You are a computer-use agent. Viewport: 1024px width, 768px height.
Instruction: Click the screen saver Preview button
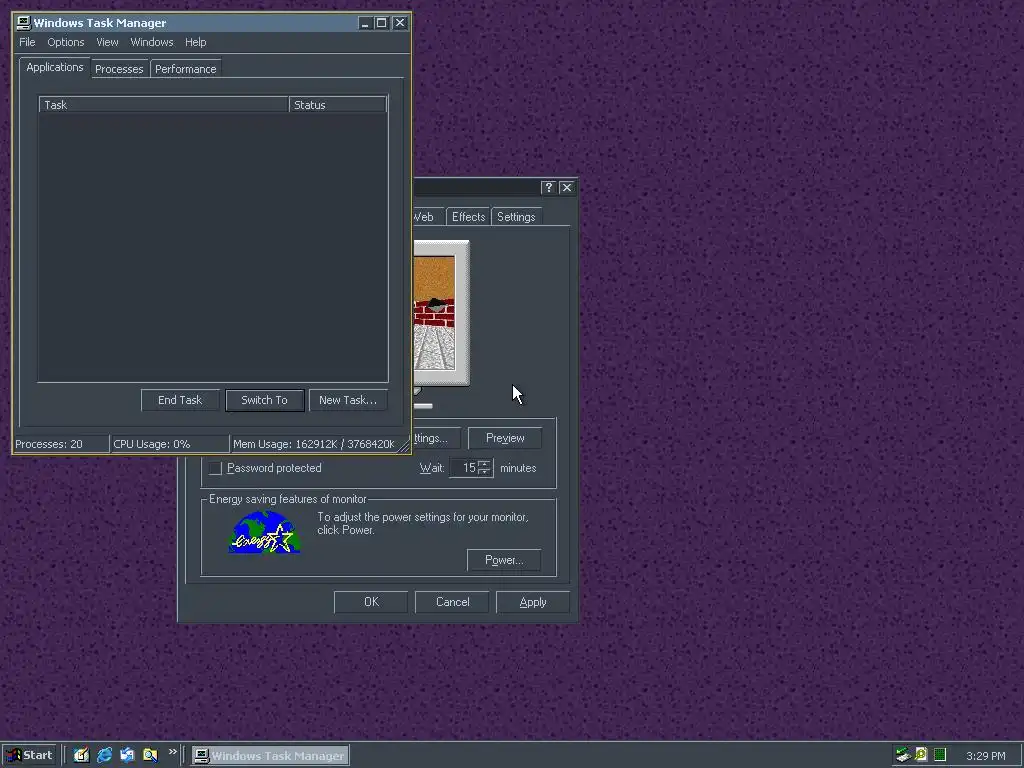505,438
